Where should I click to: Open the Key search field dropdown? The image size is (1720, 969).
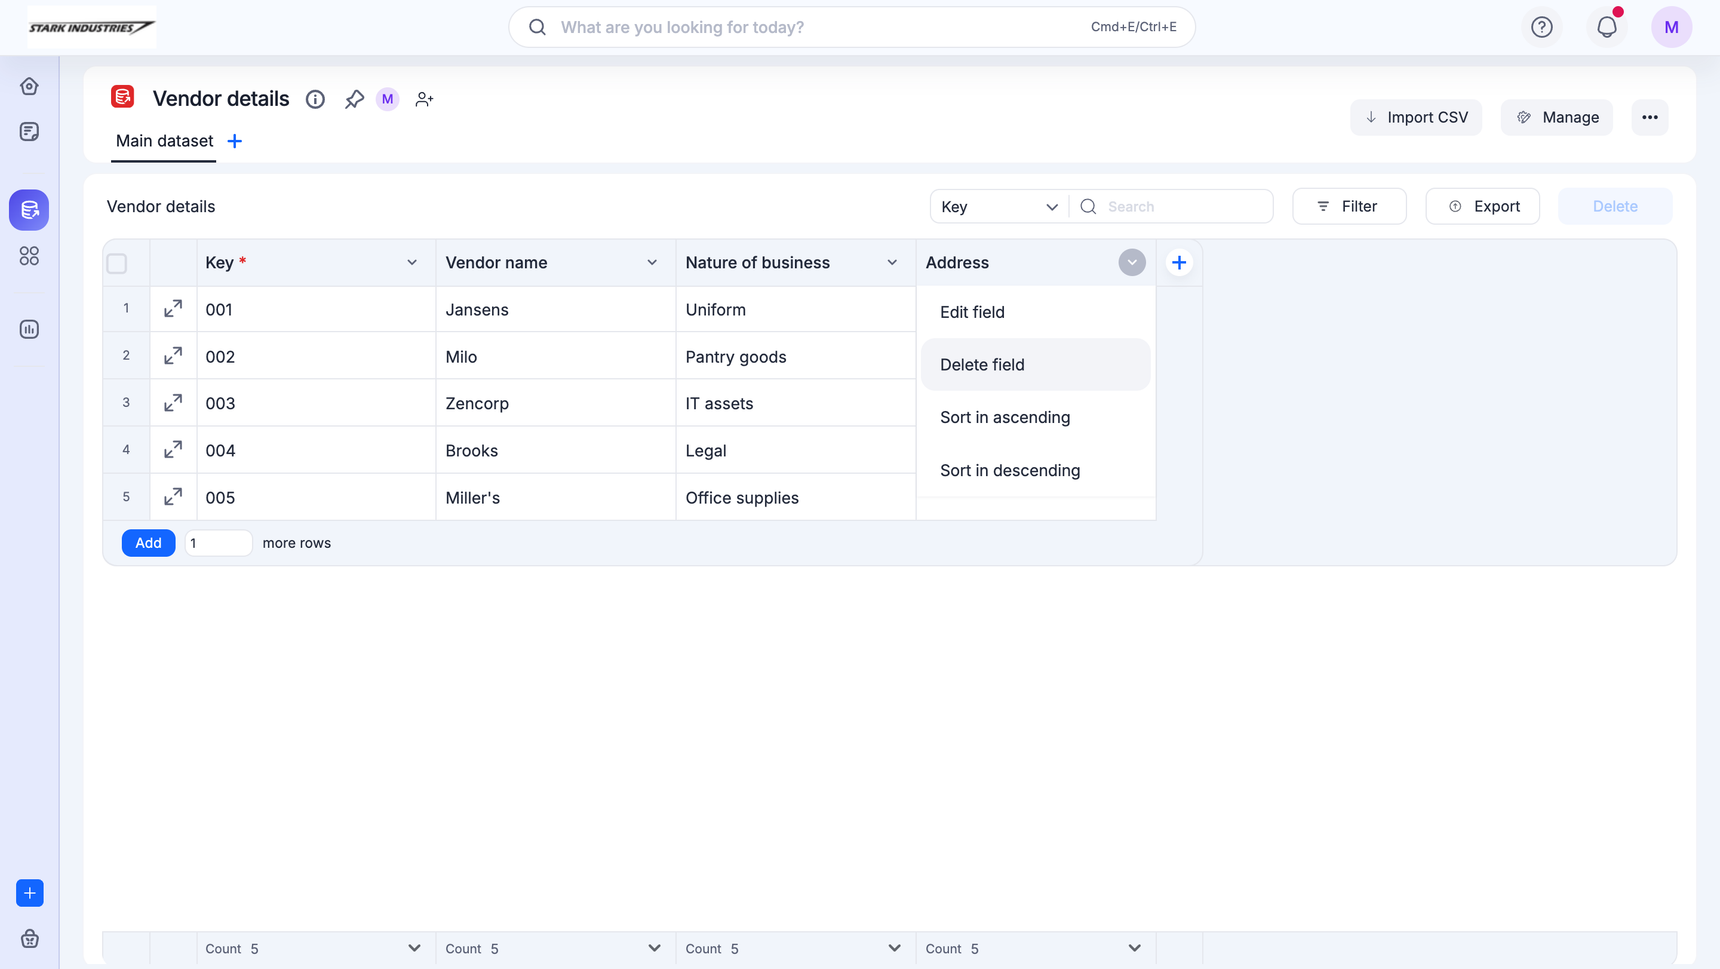(x=998, y=207)
